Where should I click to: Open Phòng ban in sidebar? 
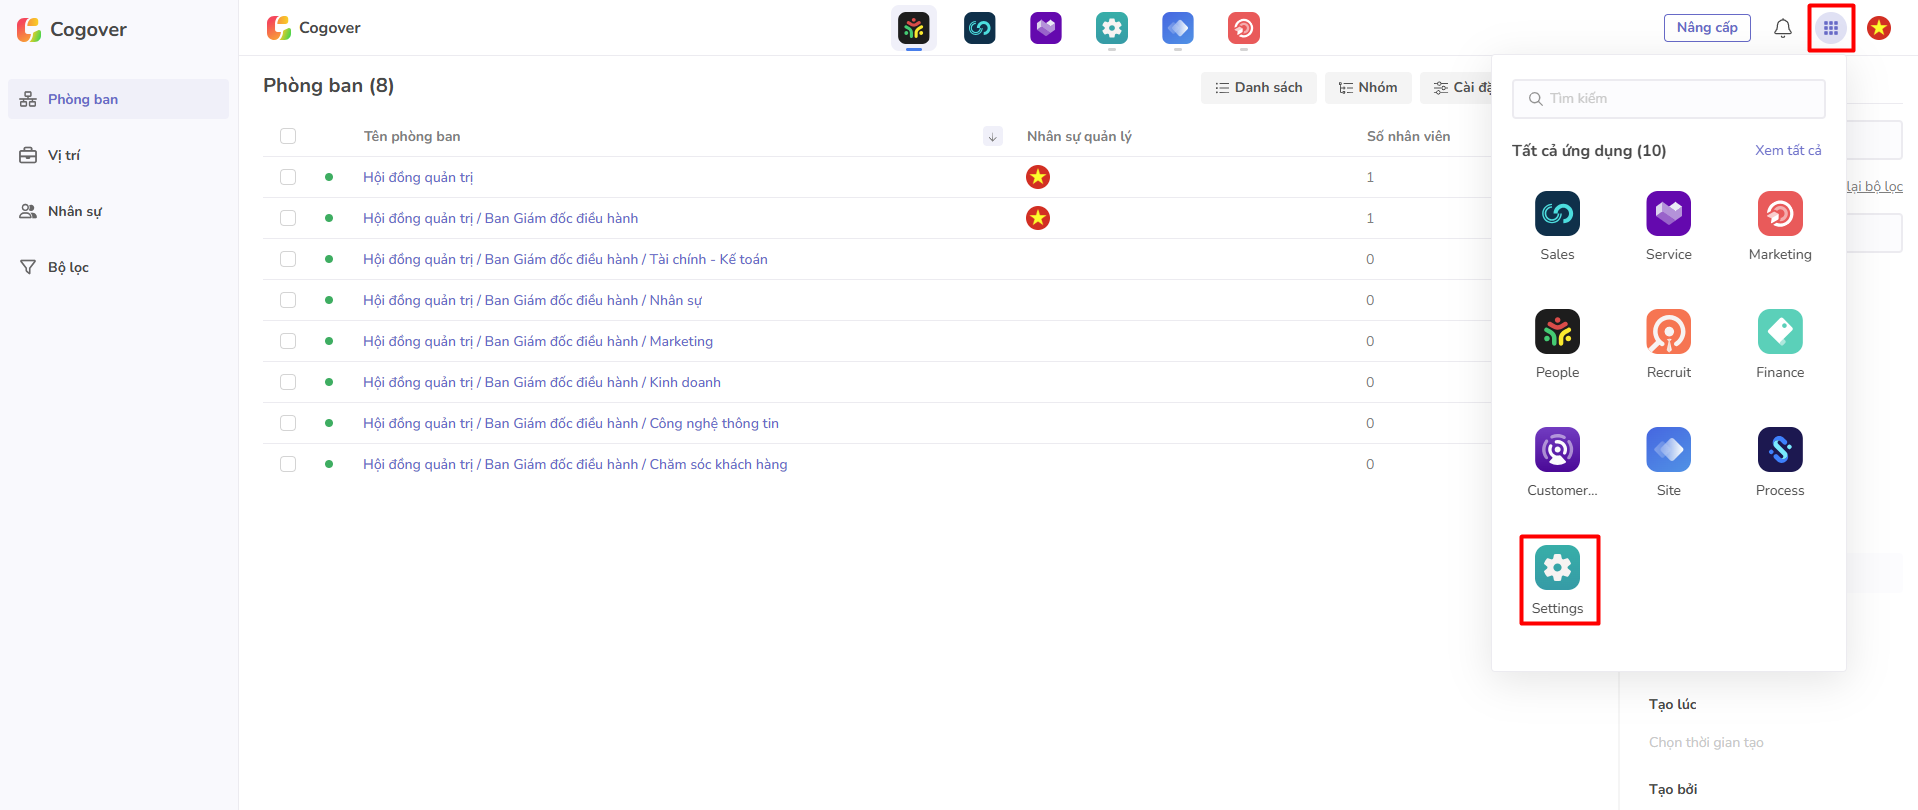(x=118, y=99)
